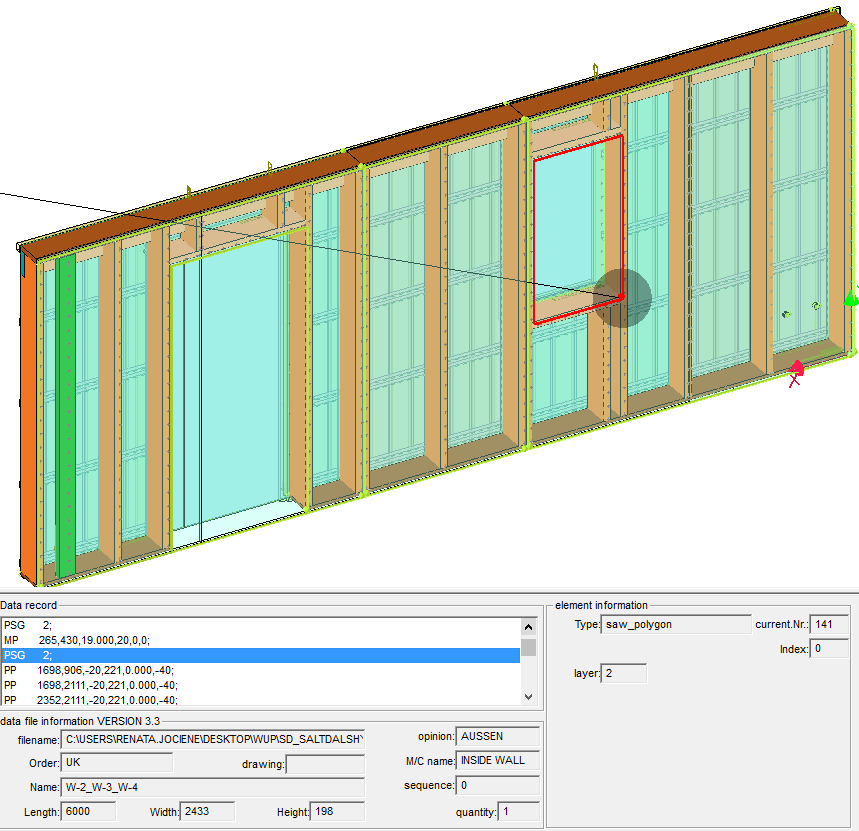The height and width of the screenshot is (831, 859).
Task: Click the Length field showing 6000
Action: [88, 811]
